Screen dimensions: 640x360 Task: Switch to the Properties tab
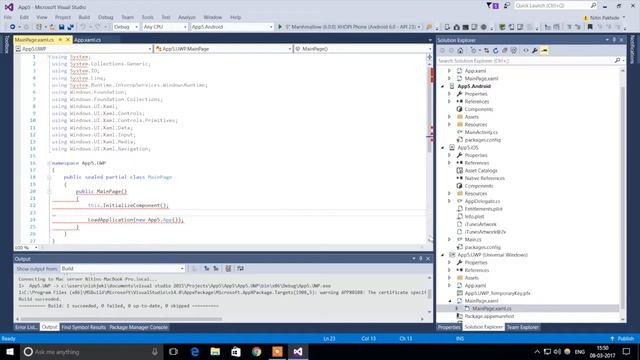pyautogui.click(x=449, y=327)
